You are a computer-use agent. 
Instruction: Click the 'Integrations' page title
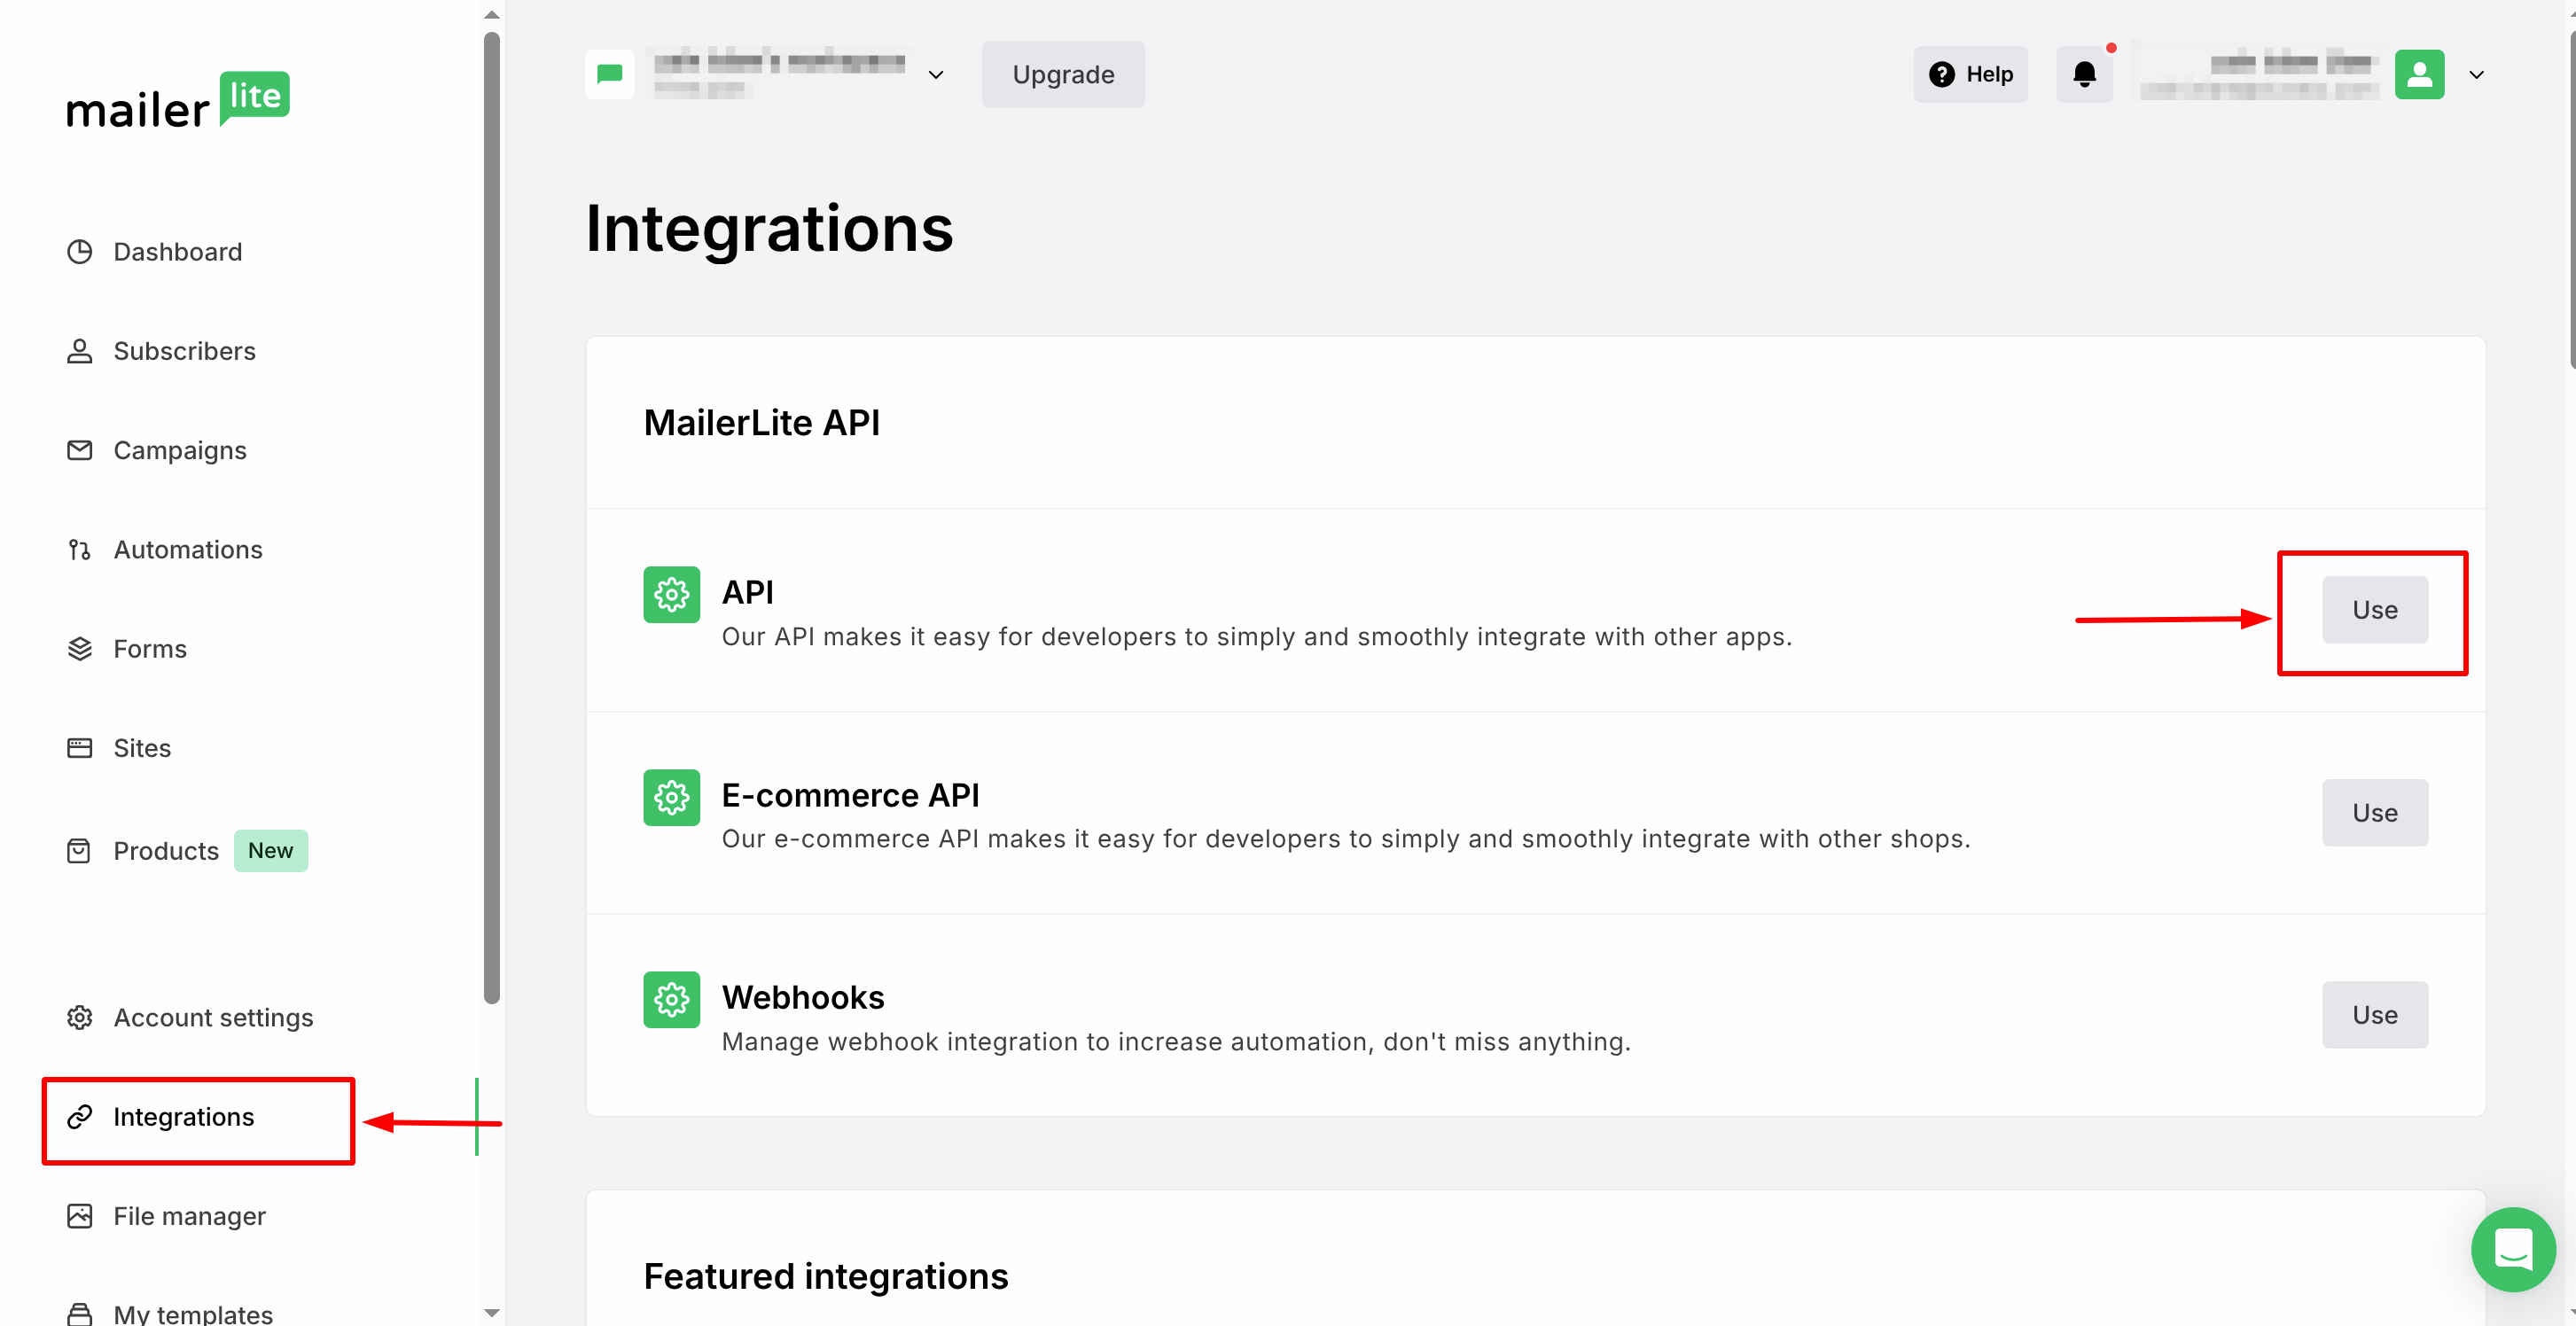pos(769,229)
